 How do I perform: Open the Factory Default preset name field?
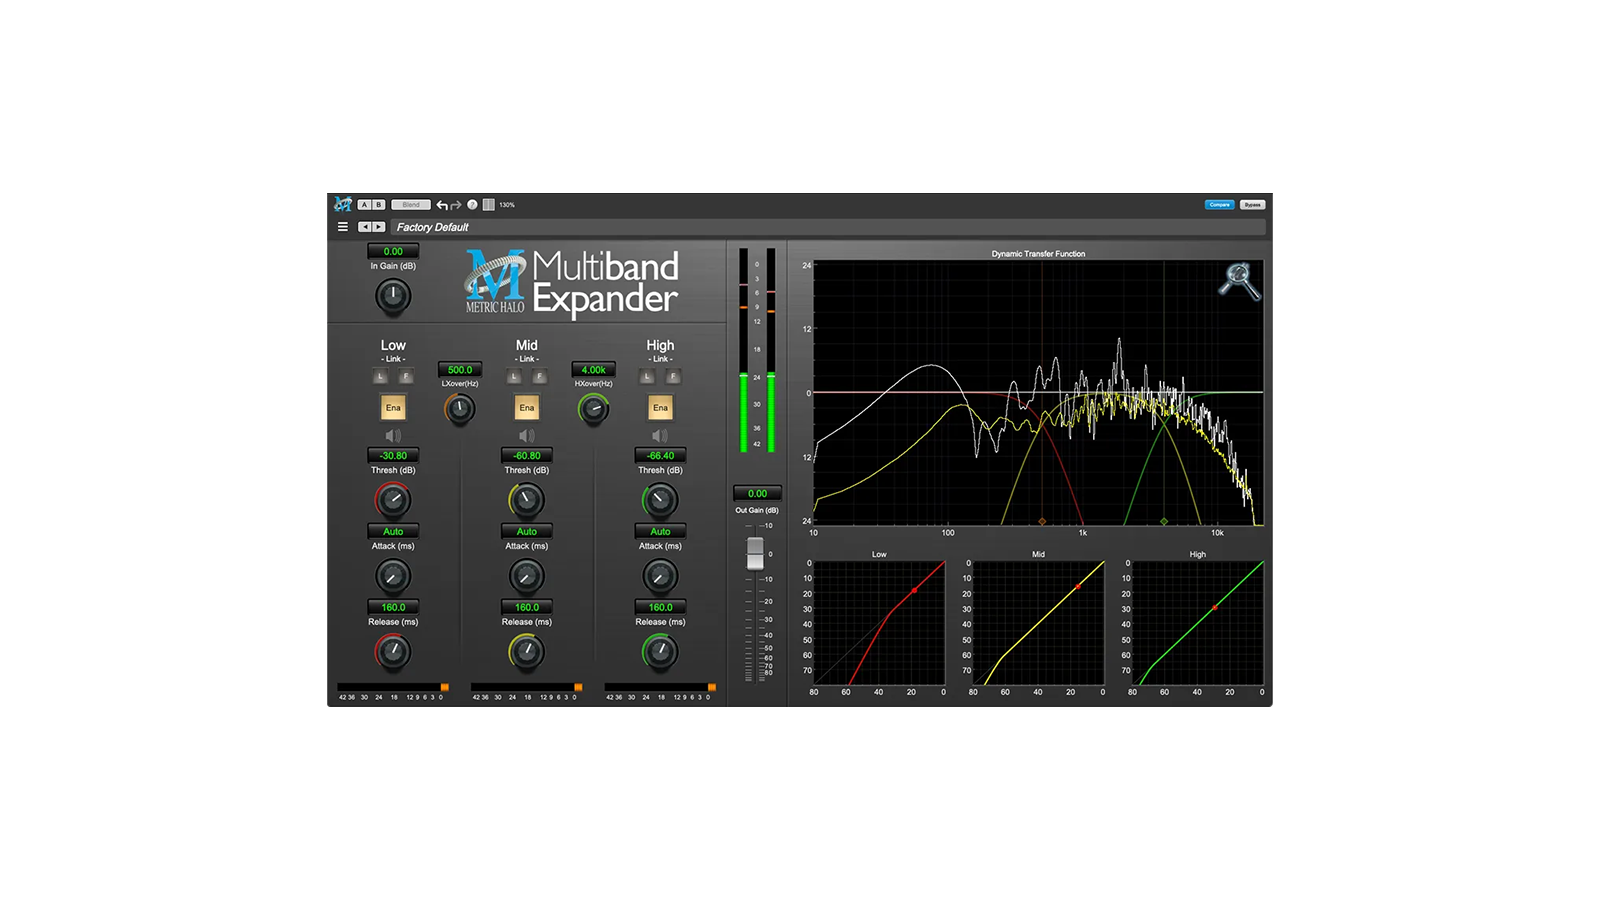point(829,227)
